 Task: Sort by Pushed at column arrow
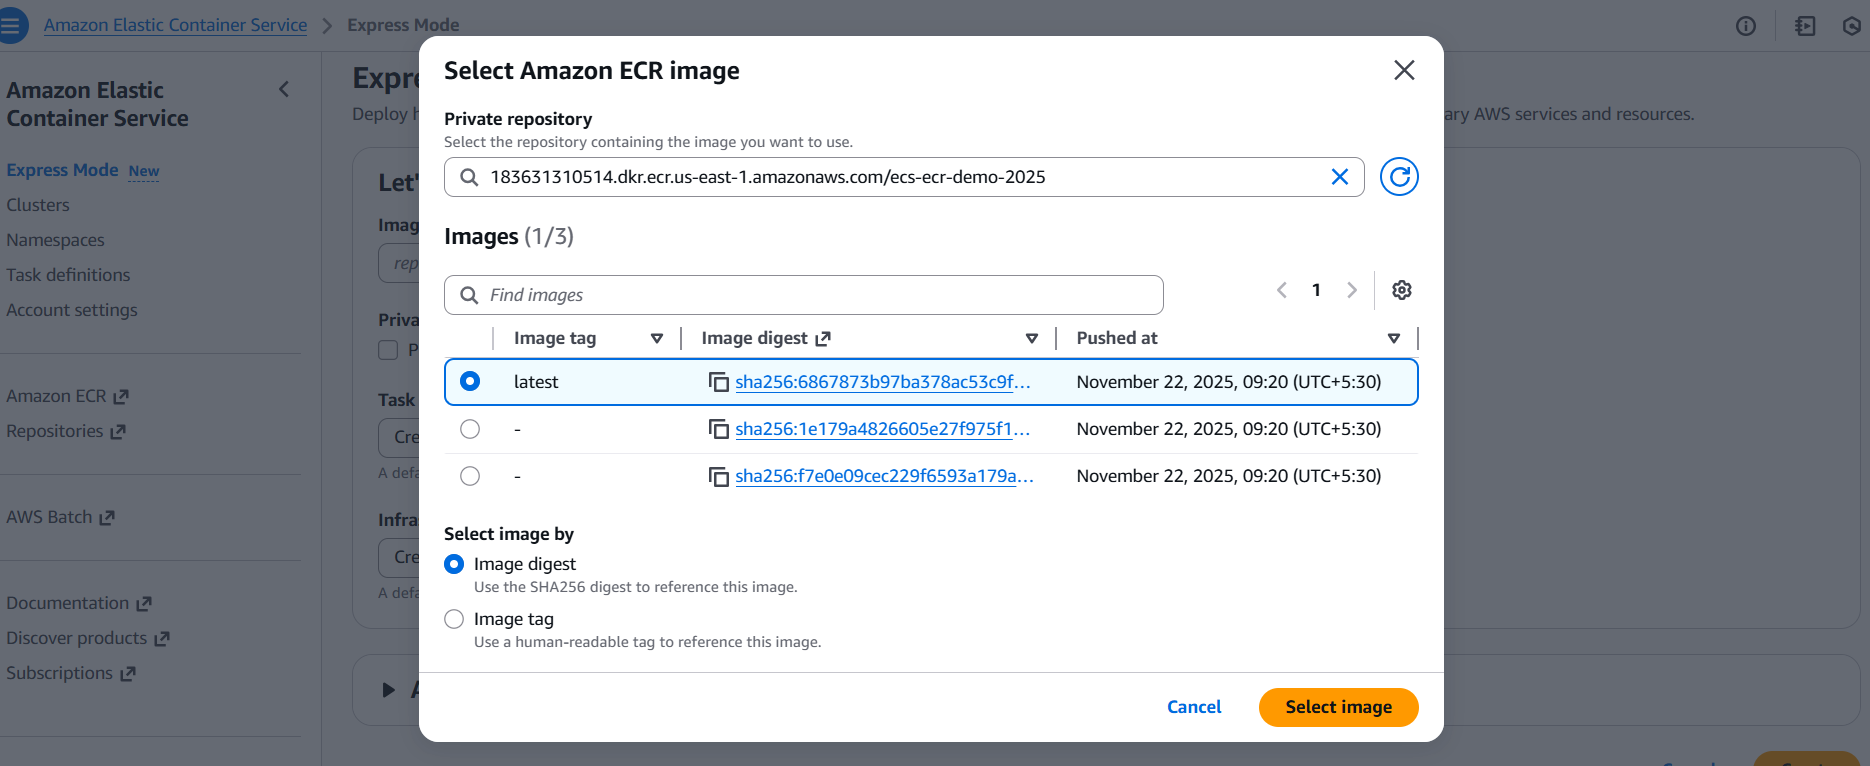1394,339
